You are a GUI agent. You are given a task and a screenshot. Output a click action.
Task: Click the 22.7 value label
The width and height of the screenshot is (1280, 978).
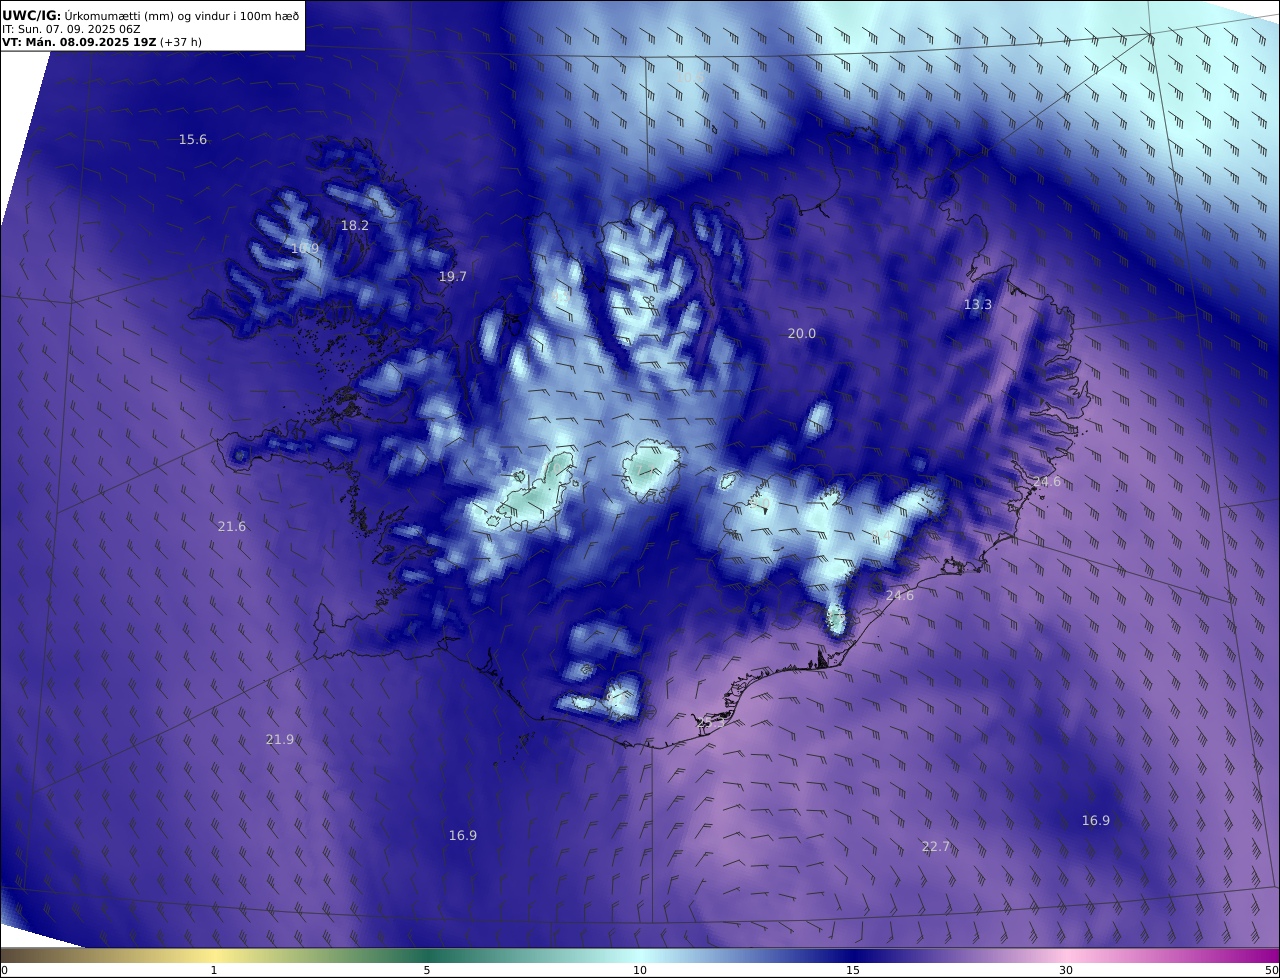point(936,847)
